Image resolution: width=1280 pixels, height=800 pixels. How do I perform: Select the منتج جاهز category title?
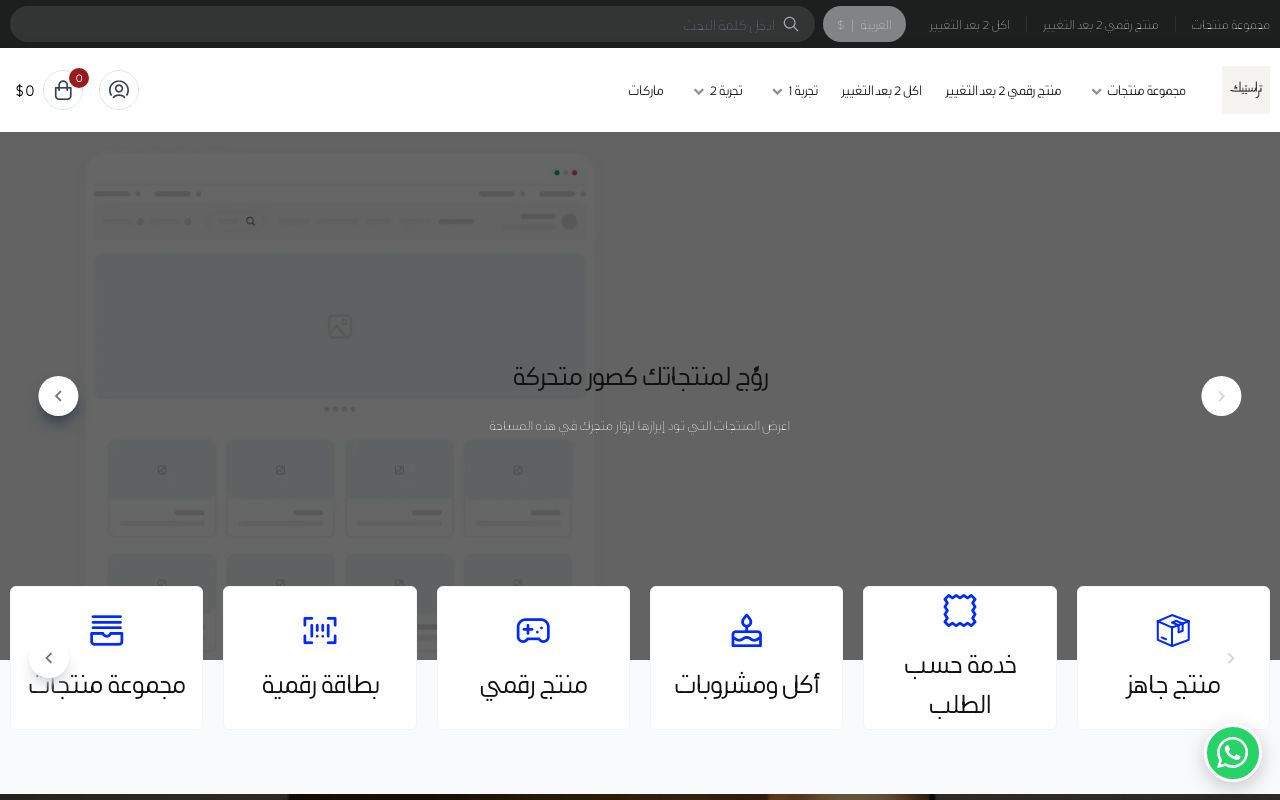click(1173, 685)
